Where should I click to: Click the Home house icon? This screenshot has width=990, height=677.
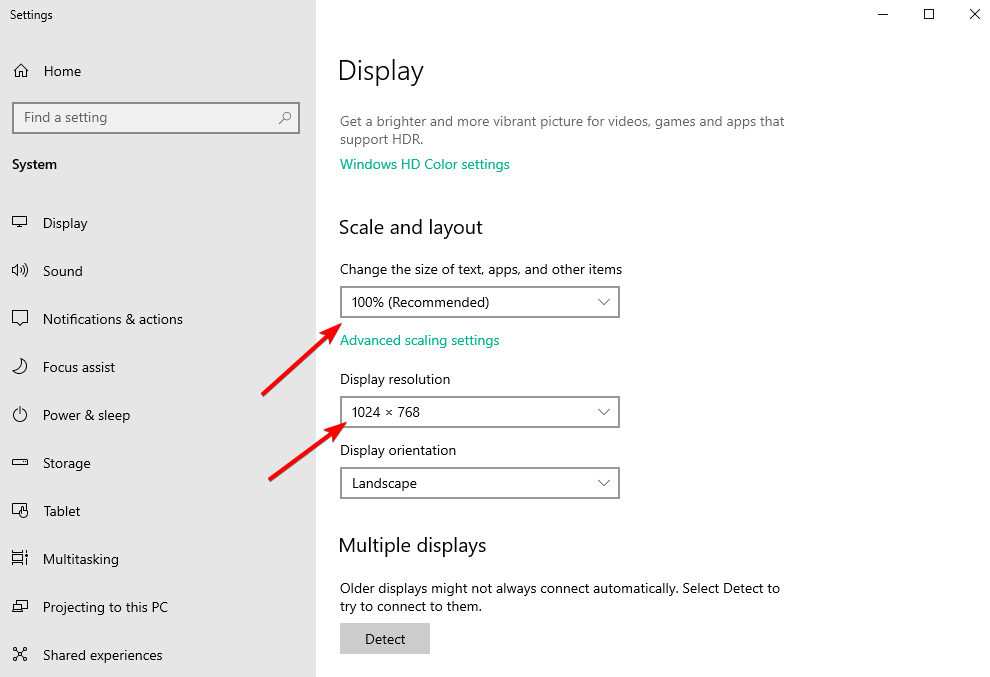(21, 71)
